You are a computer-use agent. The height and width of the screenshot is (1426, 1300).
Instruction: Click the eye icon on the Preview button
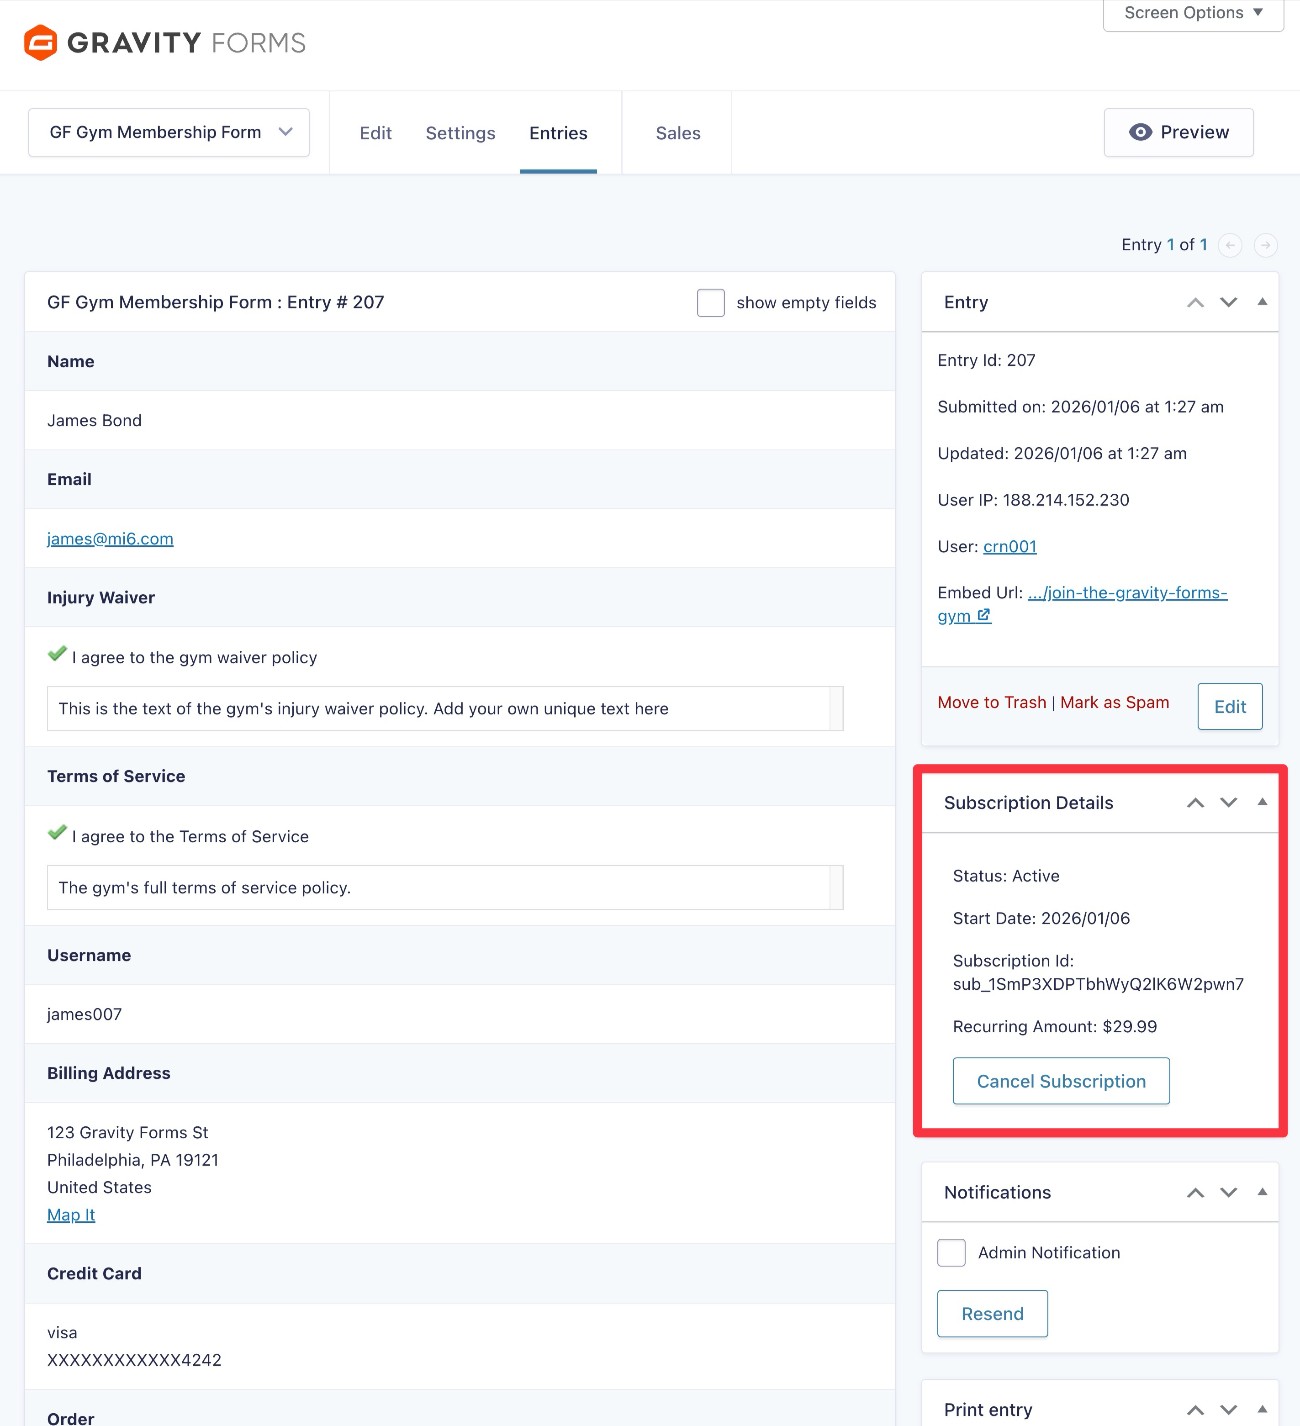coord(1140,131)
